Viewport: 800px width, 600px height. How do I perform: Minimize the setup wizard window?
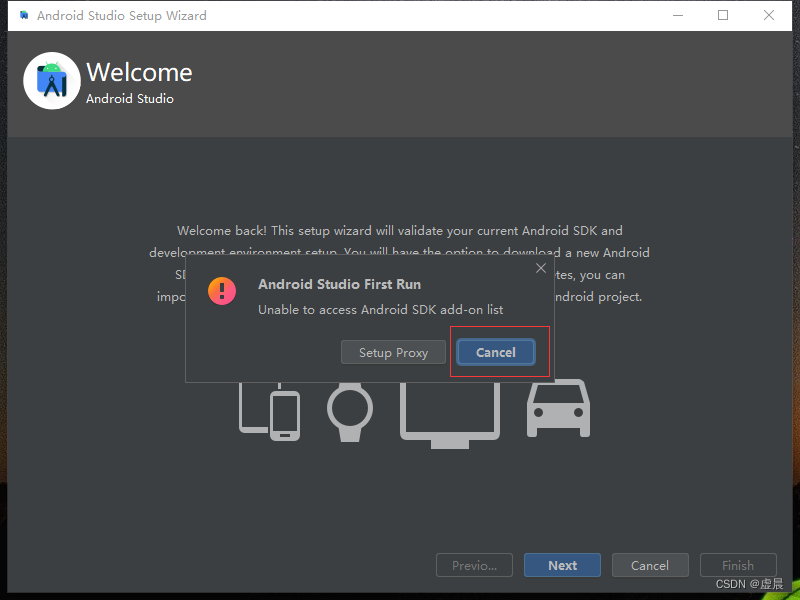pyautogui.click(x=678, y=15)
